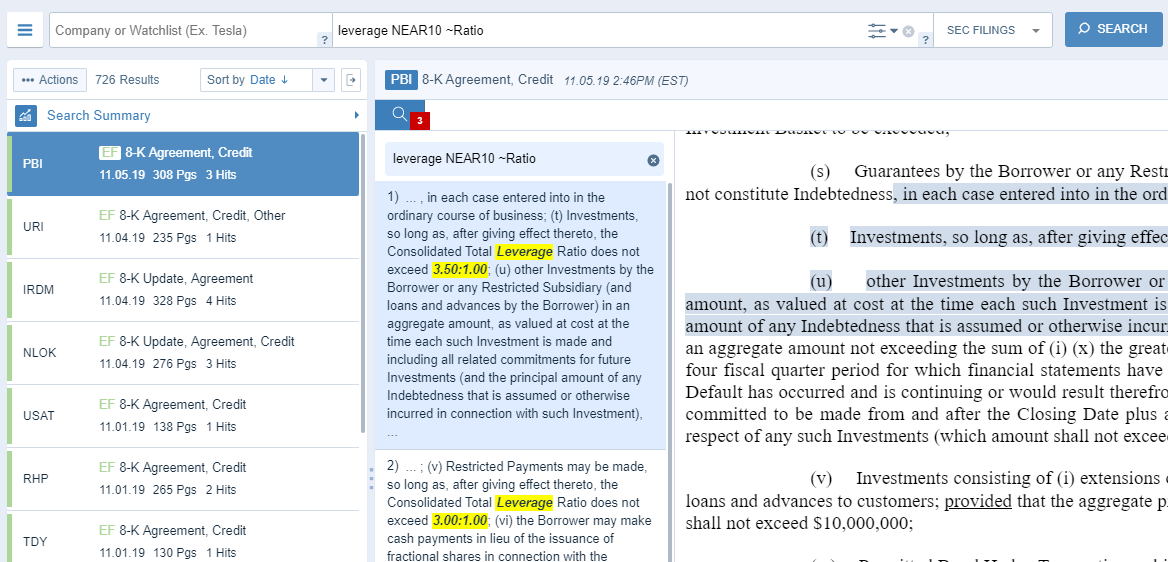
Task: Click underlined 'provided' in paragraph (v)
Action: (979, 501)
